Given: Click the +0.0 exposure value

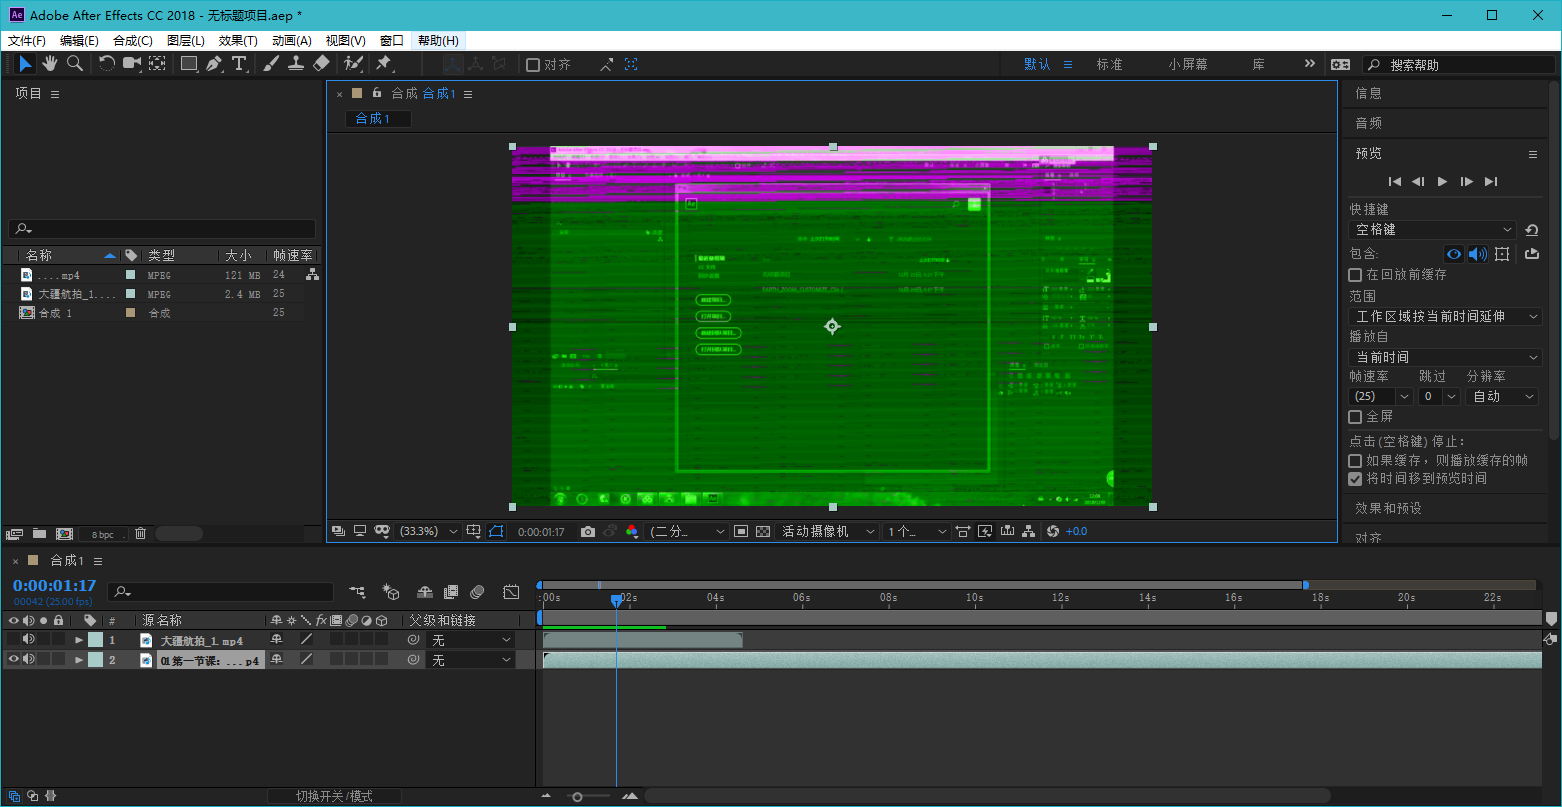Looking at the screenshot, I should (x=1076, y=532).
